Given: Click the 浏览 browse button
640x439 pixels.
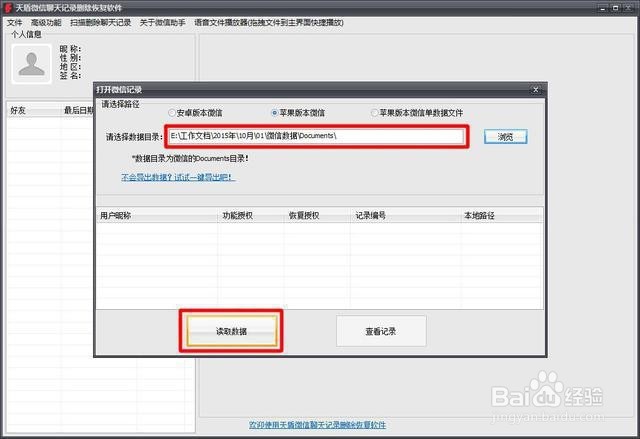Looking at the screenshot, I should [x=505, y=137].
